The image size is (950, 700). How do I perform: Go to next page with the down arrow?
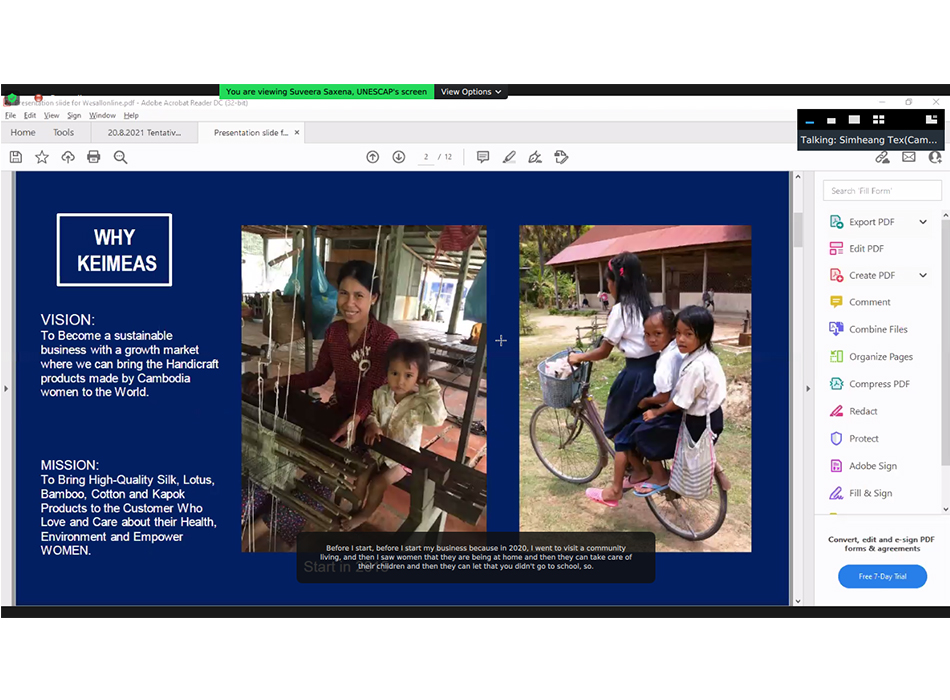coord(399,158)
